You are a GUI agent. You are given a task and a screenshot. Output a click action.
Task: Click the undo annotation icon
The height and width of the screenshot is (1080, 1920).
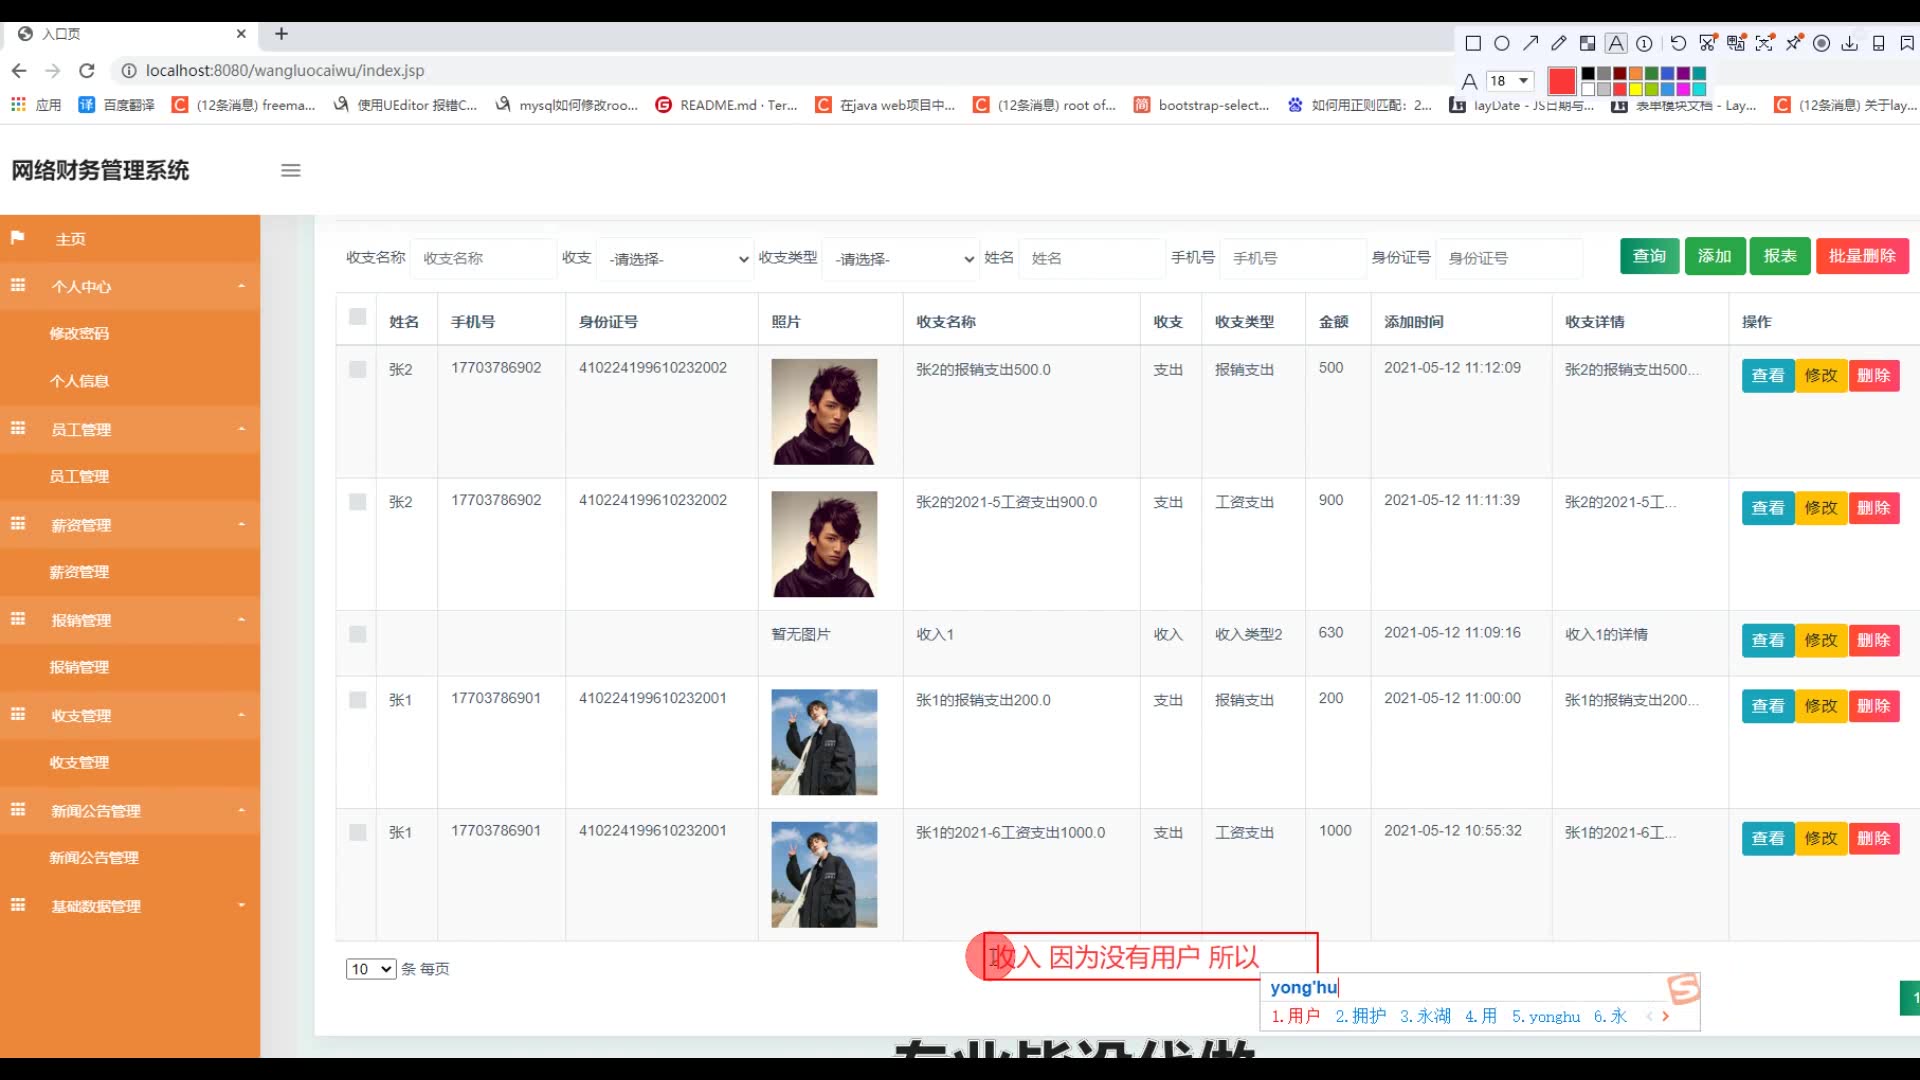click(x=1678, y=43)
